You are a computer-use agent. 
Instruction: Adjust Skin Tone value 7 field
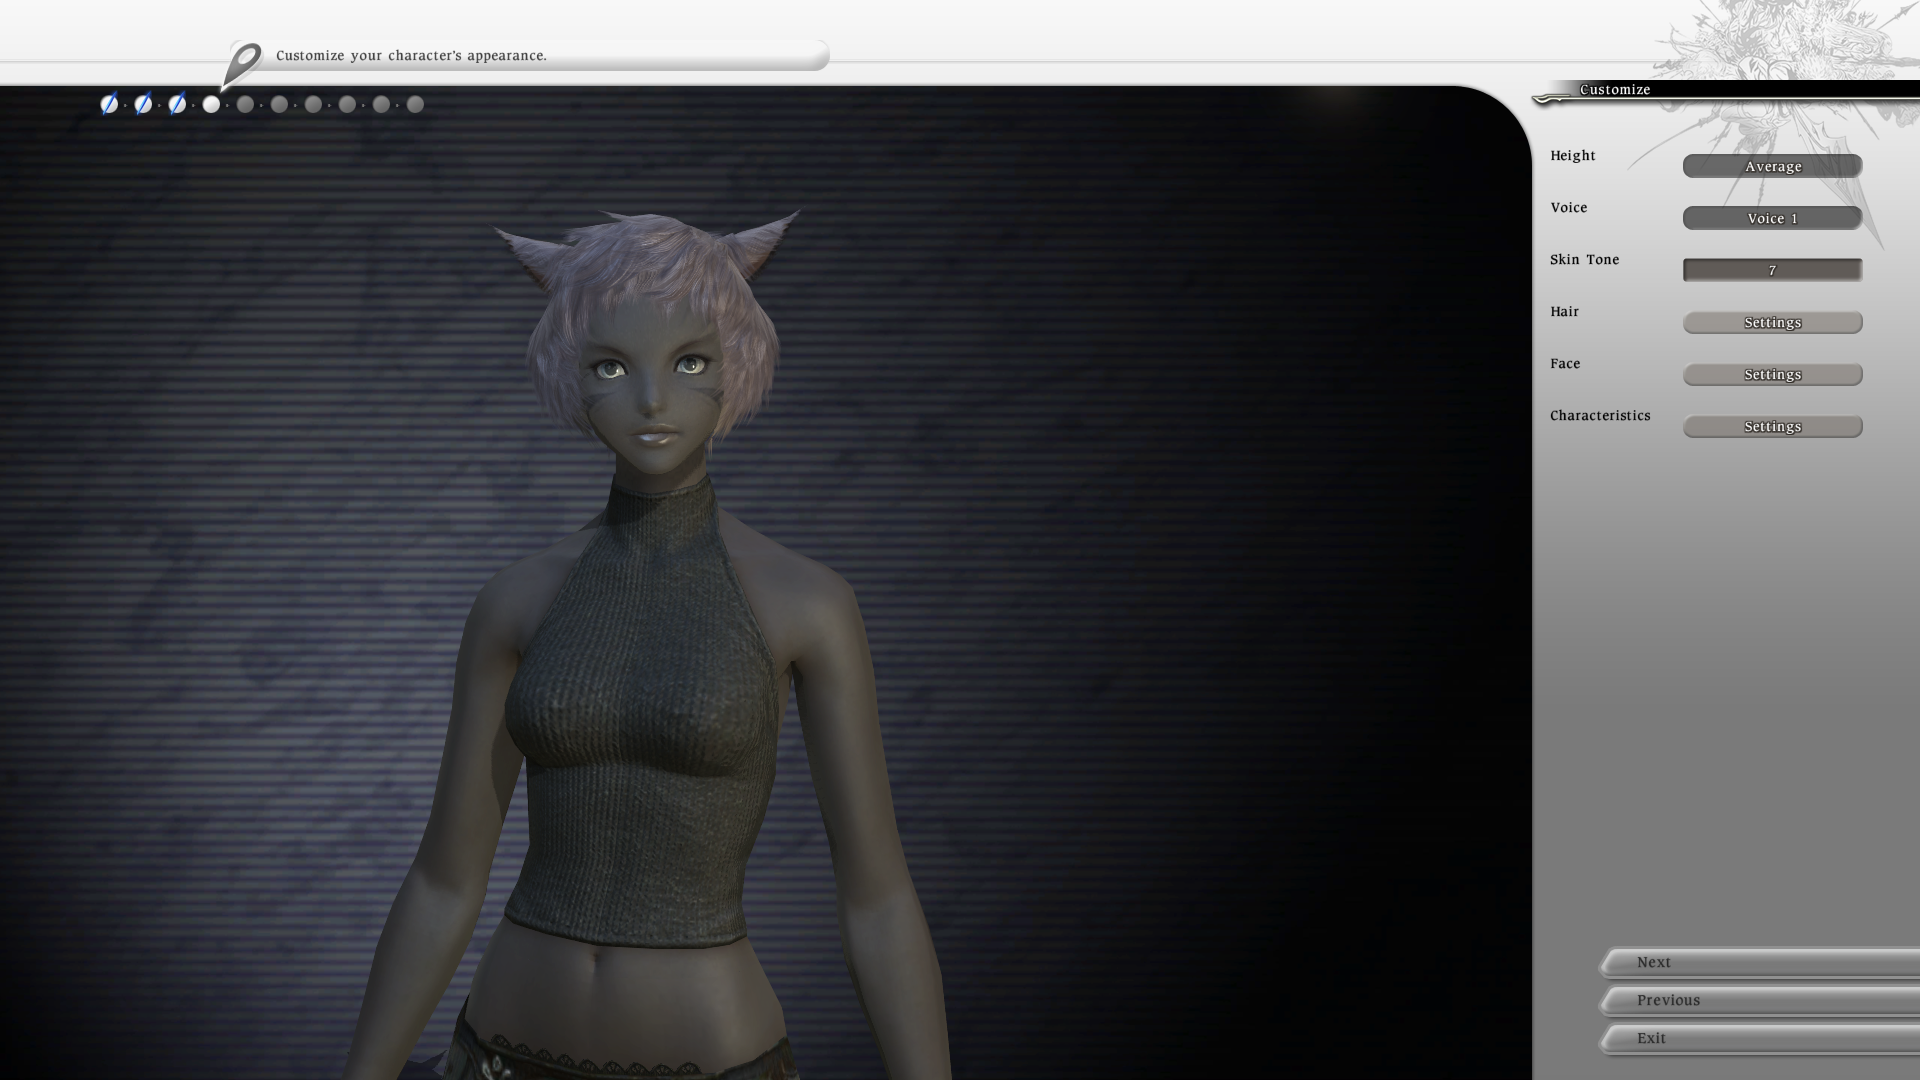(1772, 270)
